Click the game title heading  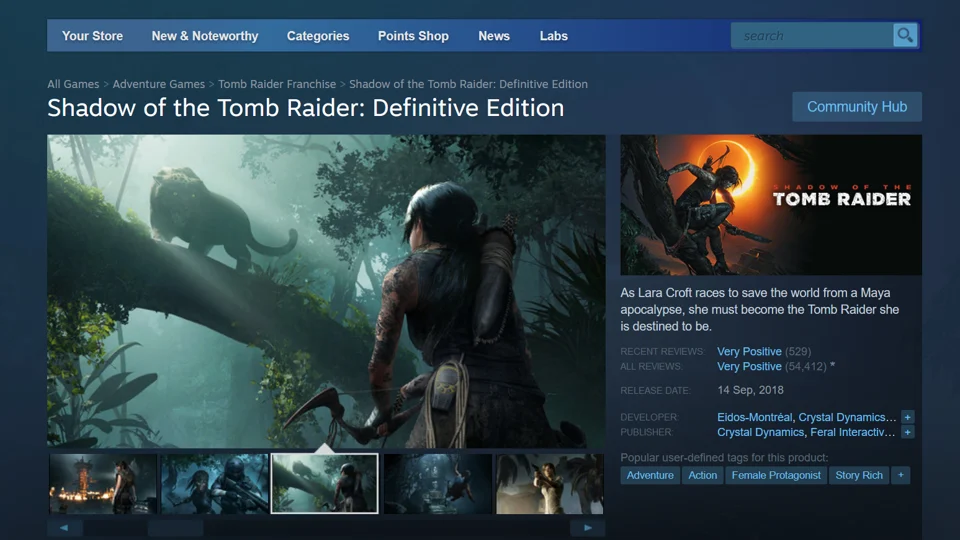pyautogui.click(x=306, y=108)
